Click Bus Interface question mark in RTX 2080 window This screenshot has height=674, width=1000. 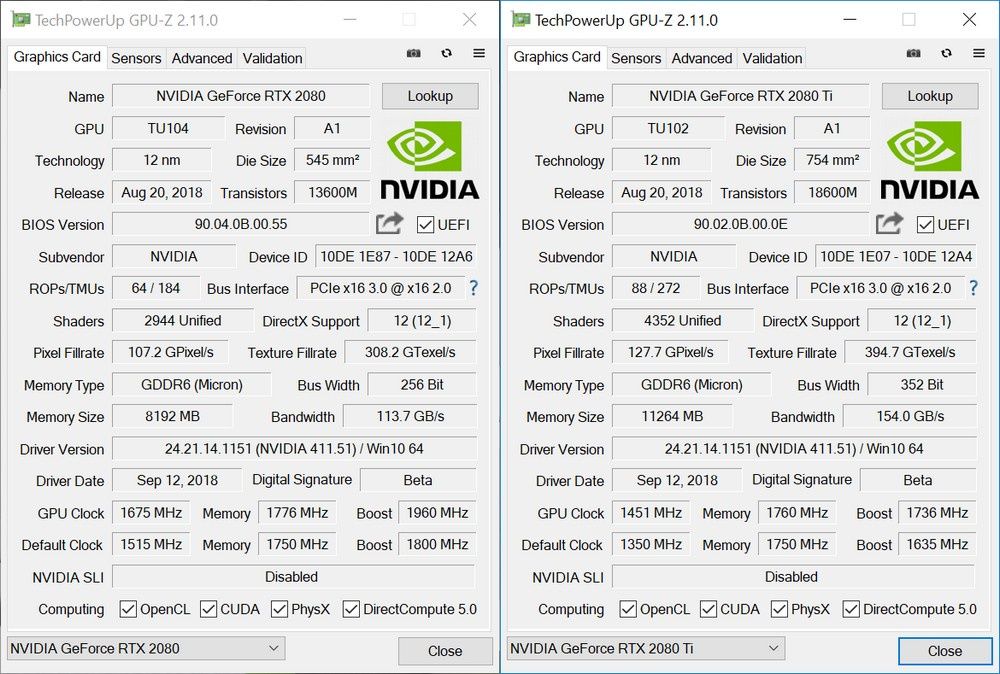tap(473, 288)
